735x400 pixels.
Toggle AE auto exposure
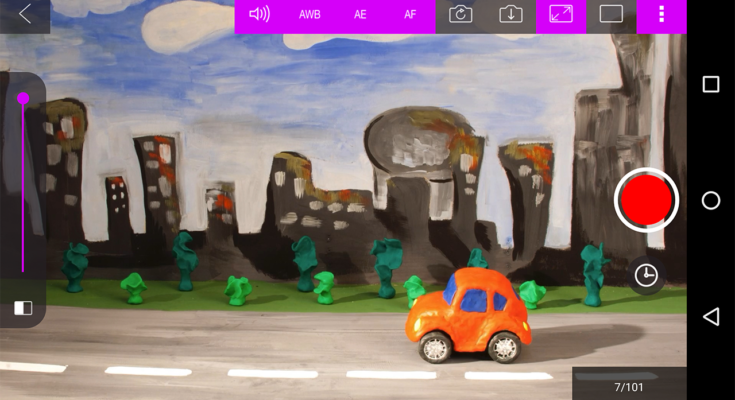pyautogui.click(x=360, y=15)
